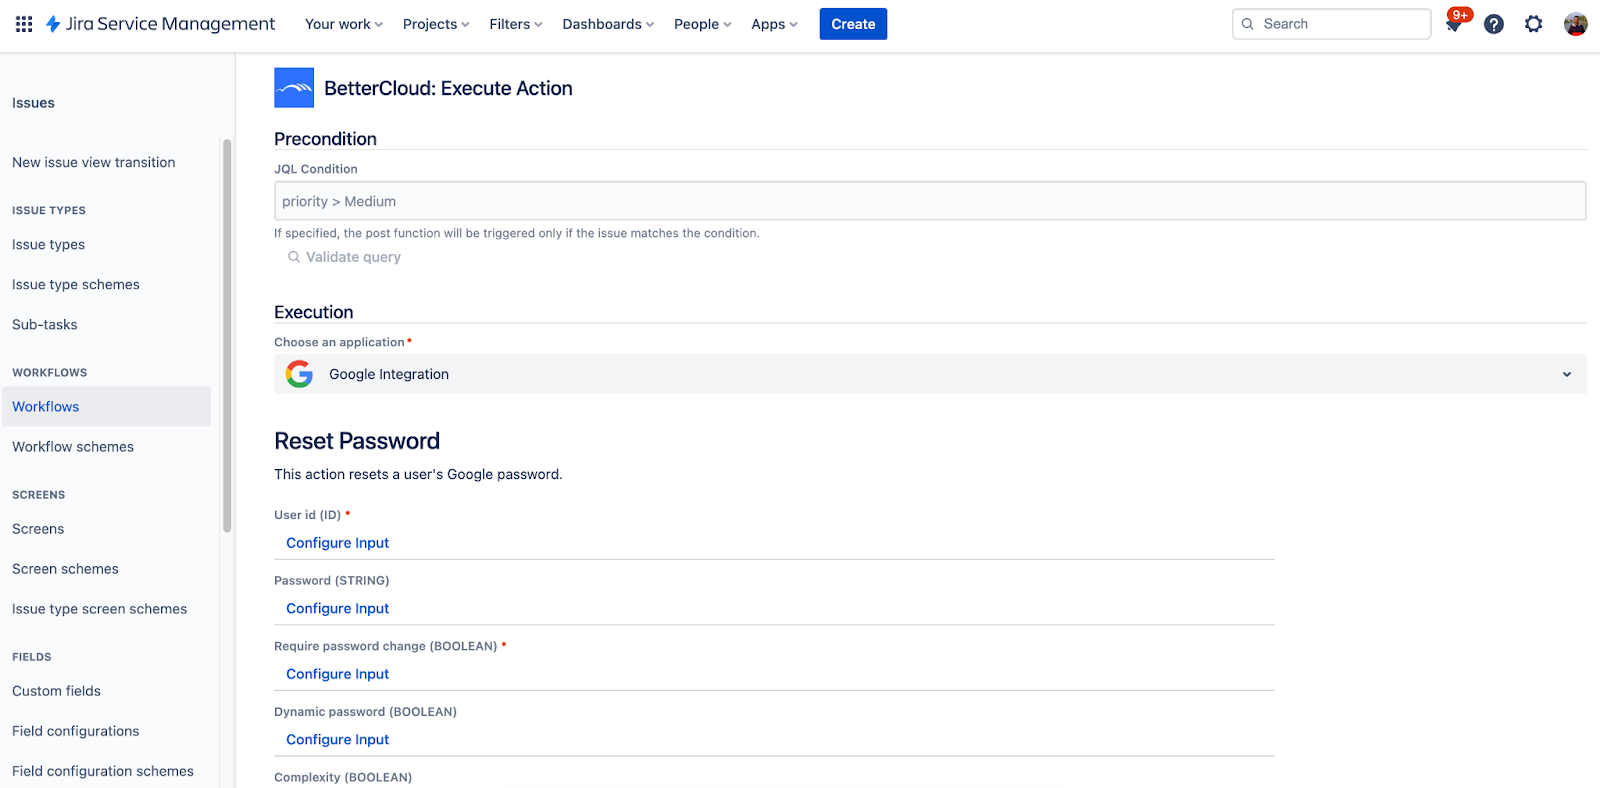This screenshot has height=788, width=1600.
Task: Expand the People menu
Action: (x=703, y=24)
